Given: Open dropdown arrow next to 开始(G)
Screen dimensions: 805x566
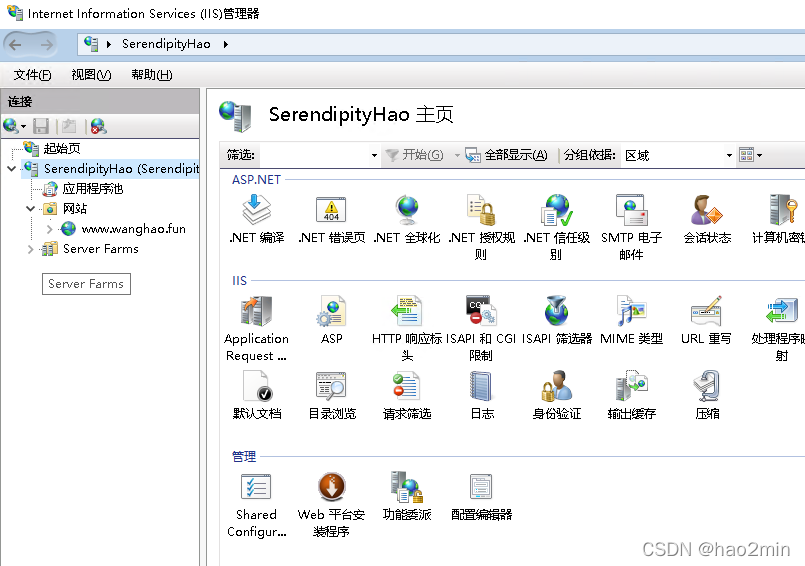Looking at the screenshot, I should (457, 155).
